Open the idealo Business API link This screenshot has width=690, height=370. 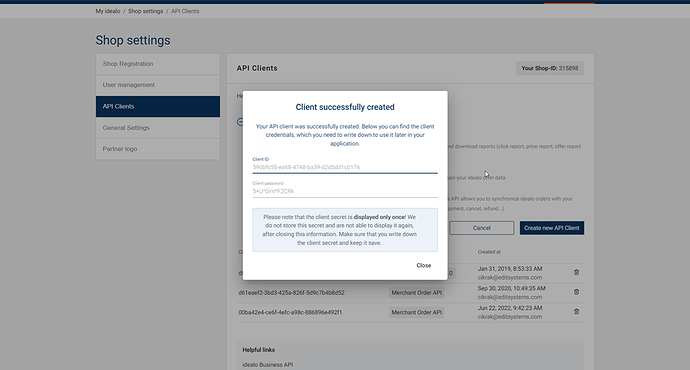click(268, 364)
